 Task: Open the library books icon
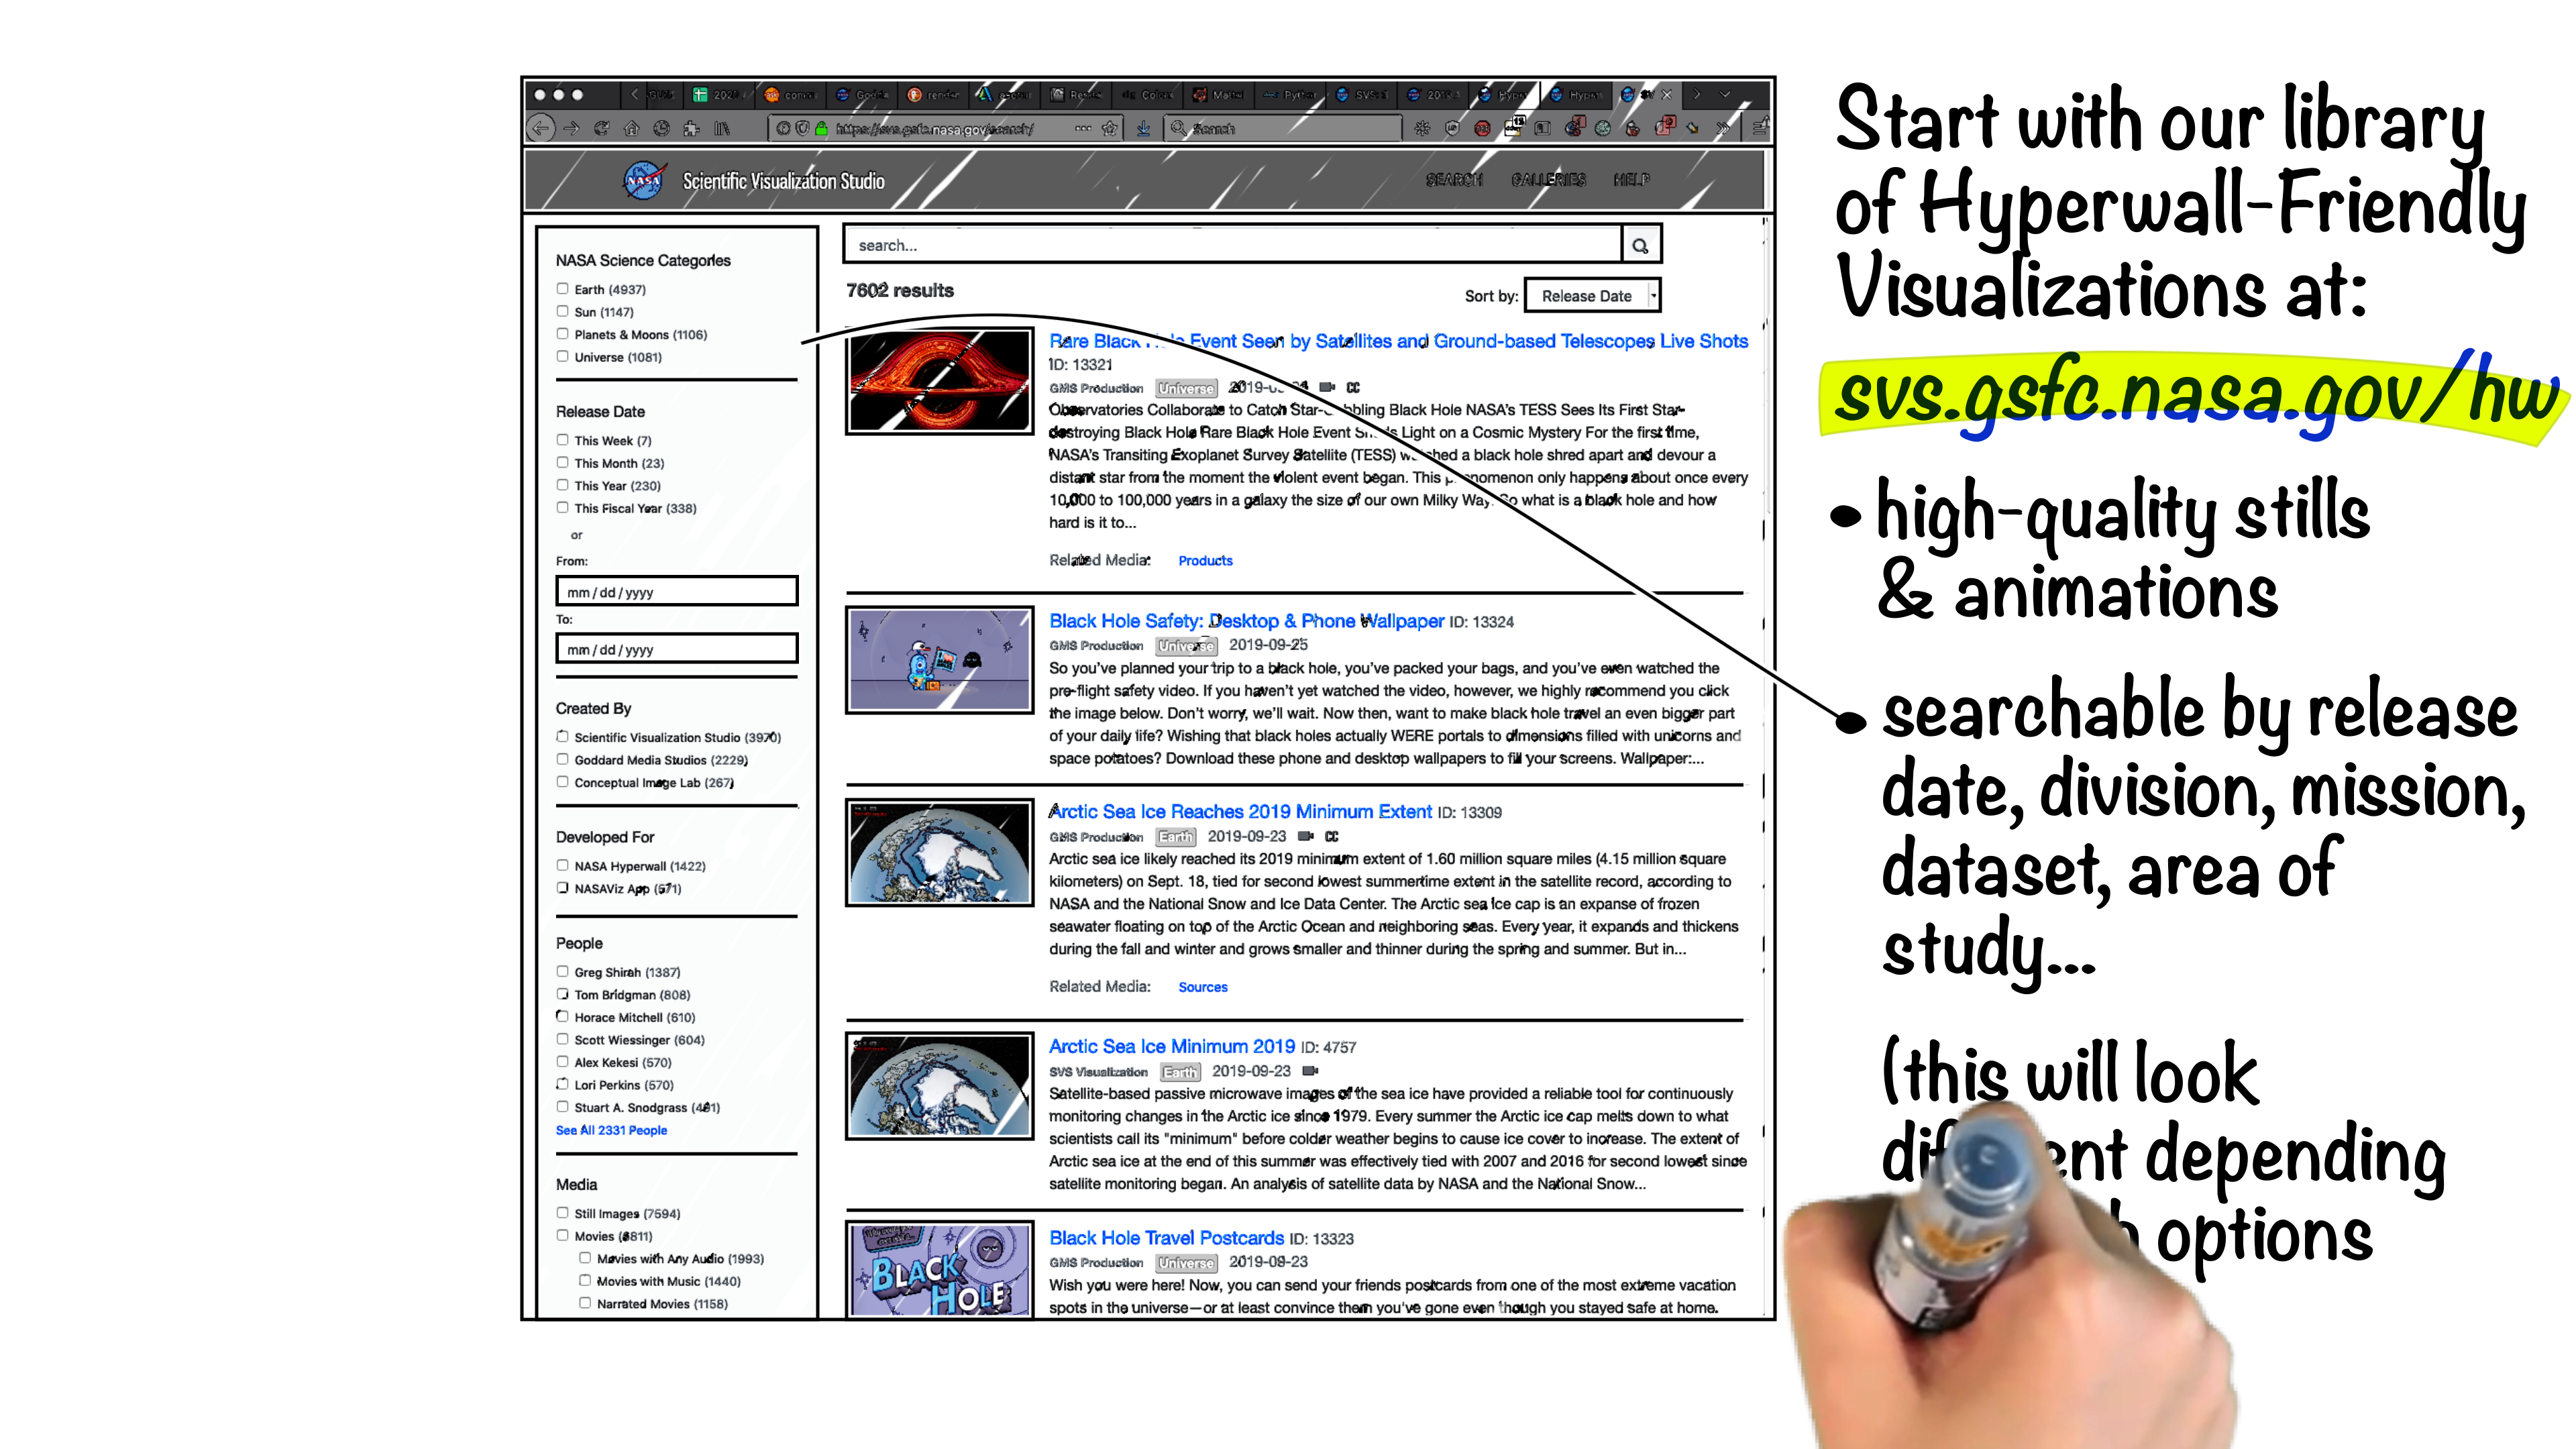click(722, 128)
